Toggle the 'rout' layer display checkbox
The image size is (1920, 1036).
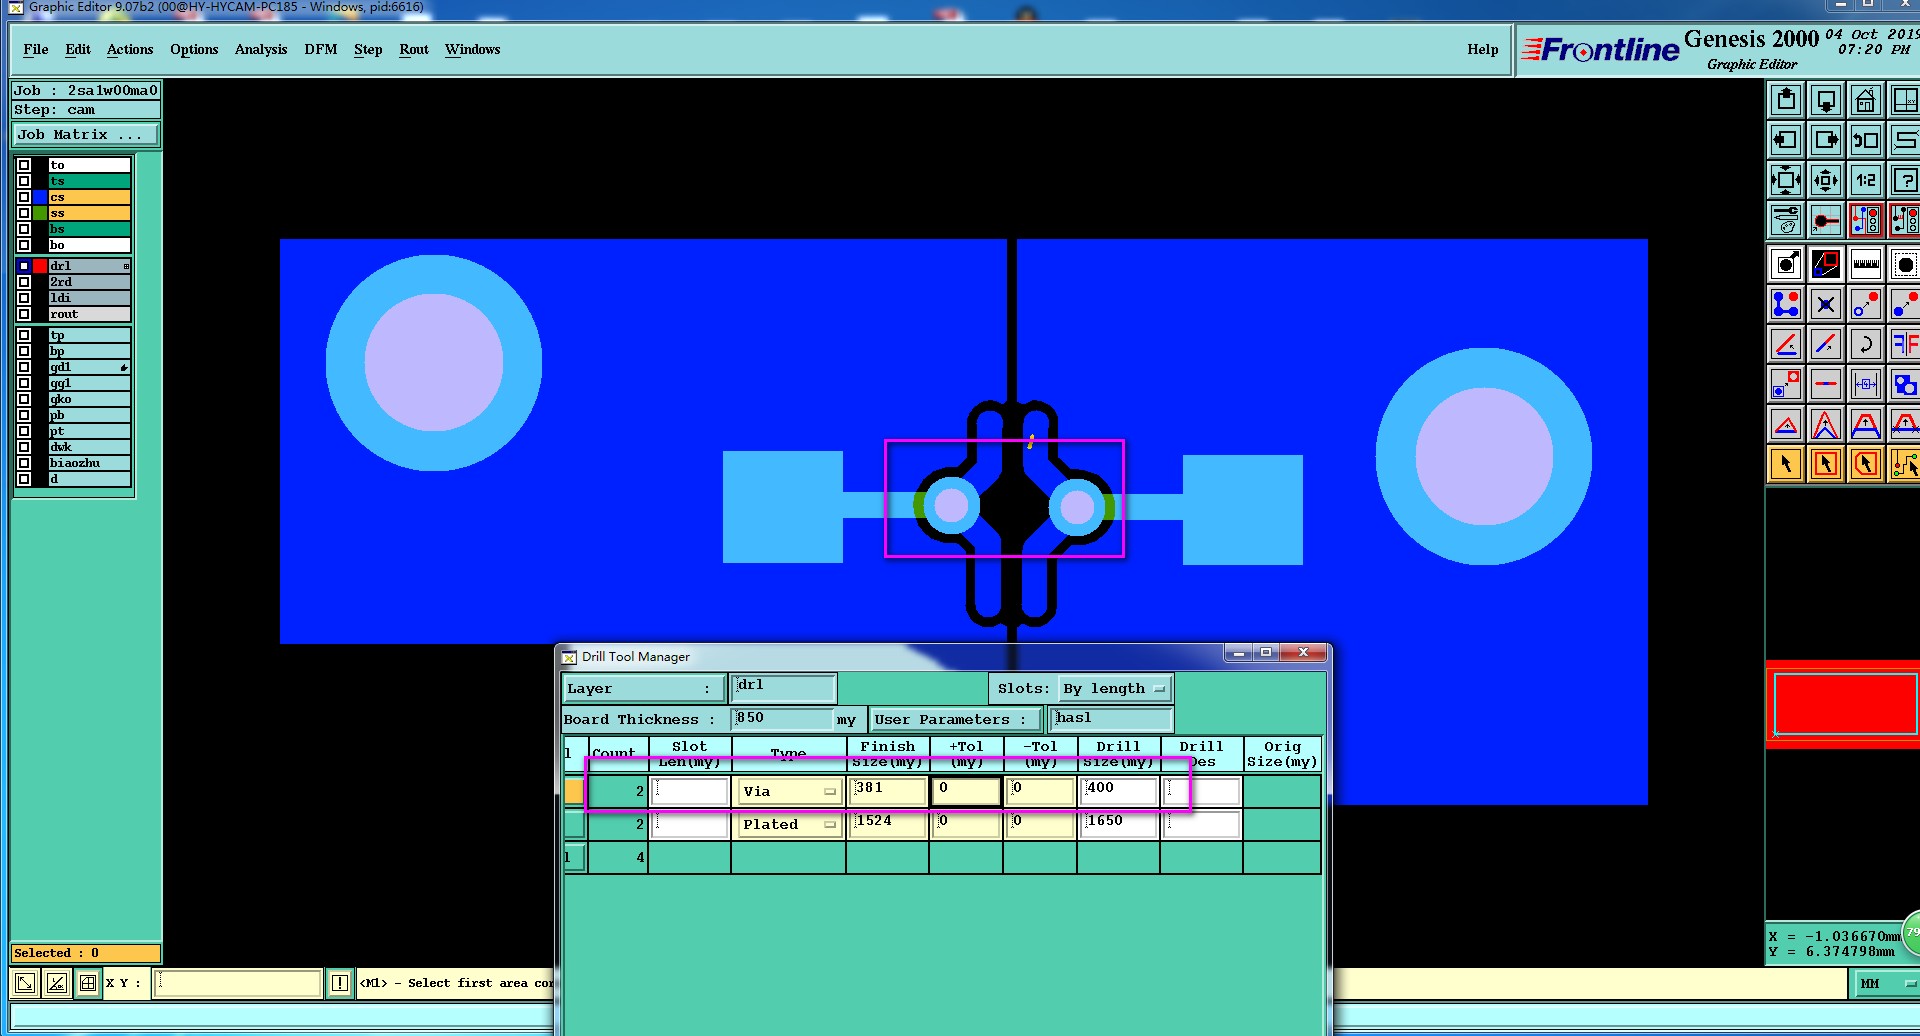tap(24, 314)
